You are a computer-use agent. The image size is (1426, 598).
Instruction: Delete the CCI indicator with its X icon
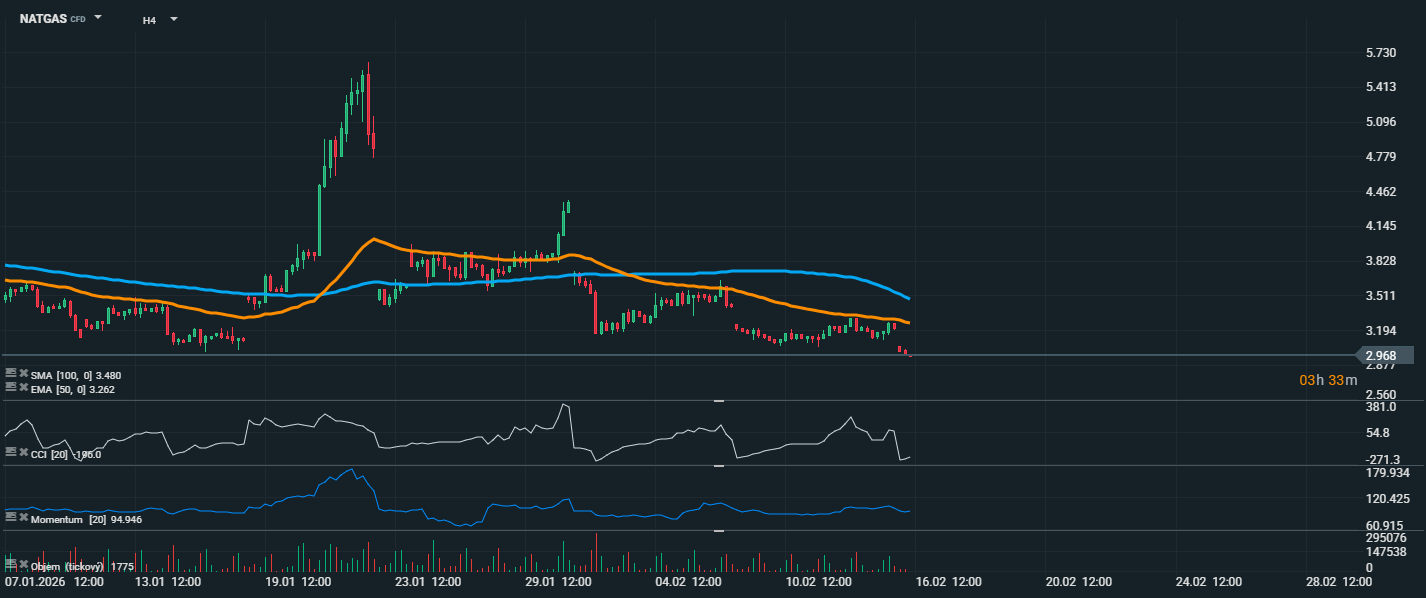[23, 453]
